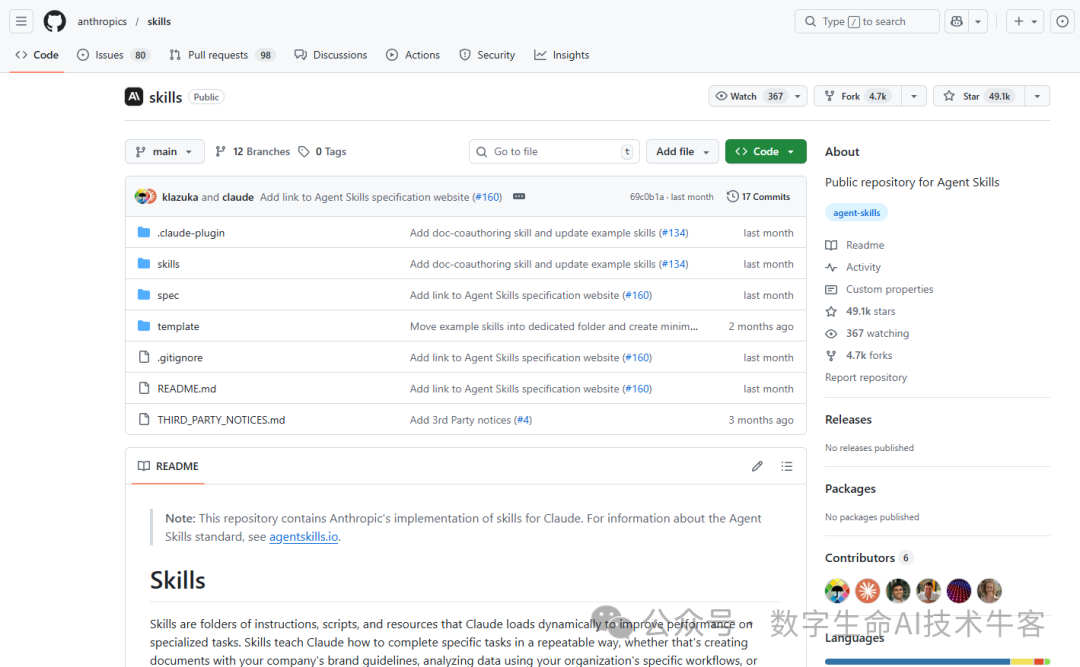
Task: Fork the skills repository
Action: click(858, 96)
